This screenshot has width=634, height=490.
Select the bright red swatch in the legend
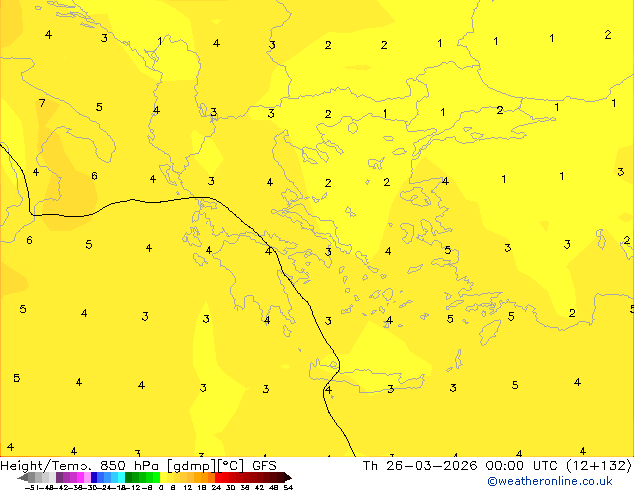point(218,477)
